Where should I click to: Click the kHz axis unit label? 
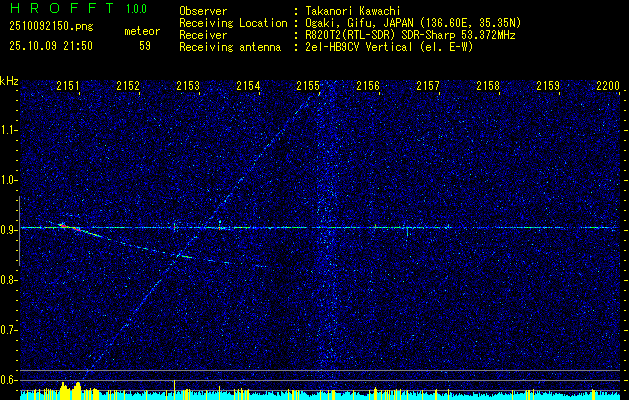9,81
